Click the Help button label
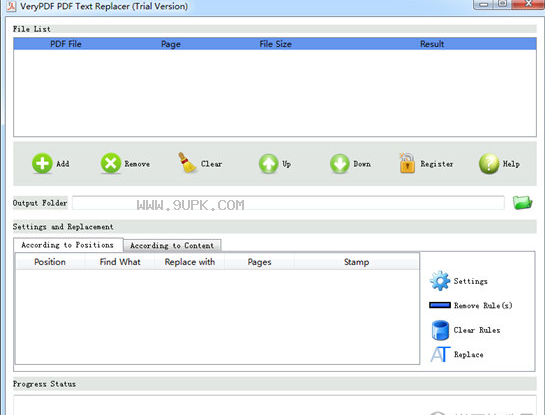 pyautogui.click(x=511, y=164)
